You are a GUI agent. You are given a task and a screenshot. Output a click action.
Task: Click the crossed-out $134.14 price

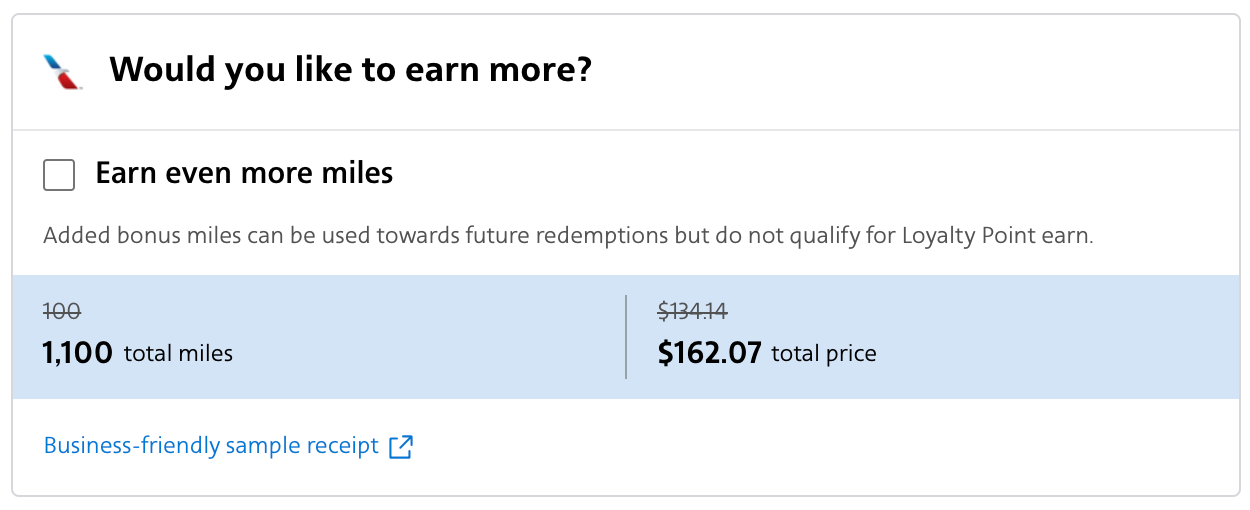pyautogui.click(x=692, y=311)
